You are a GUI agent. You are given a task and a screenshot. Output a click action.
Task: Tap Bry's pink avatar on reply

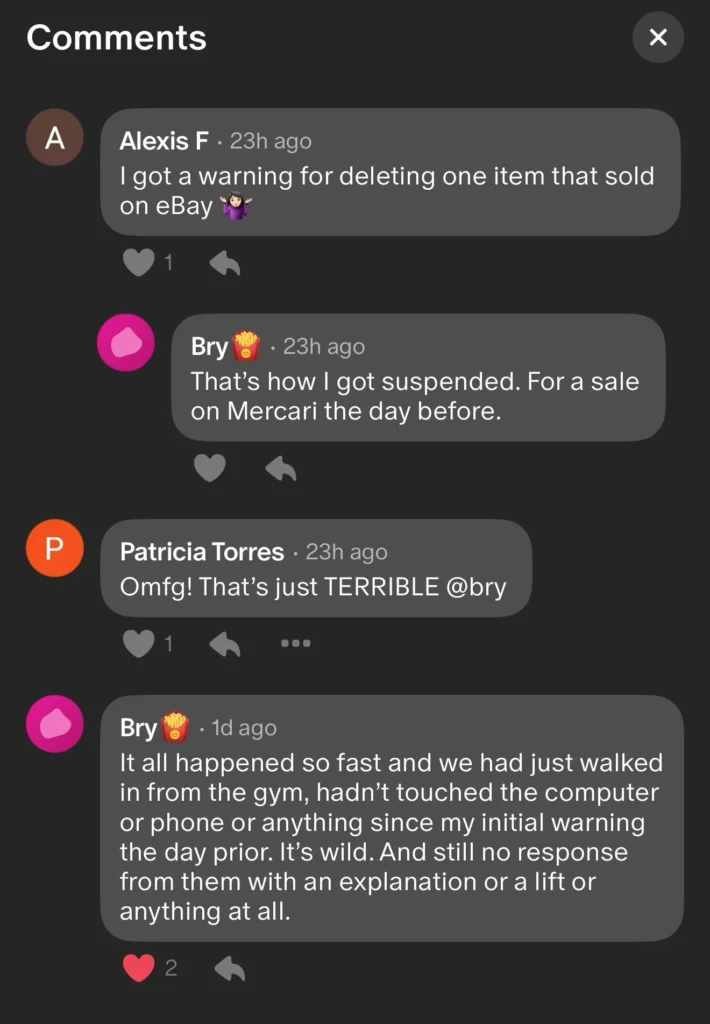pyautogui.click(x=126, y=343)
